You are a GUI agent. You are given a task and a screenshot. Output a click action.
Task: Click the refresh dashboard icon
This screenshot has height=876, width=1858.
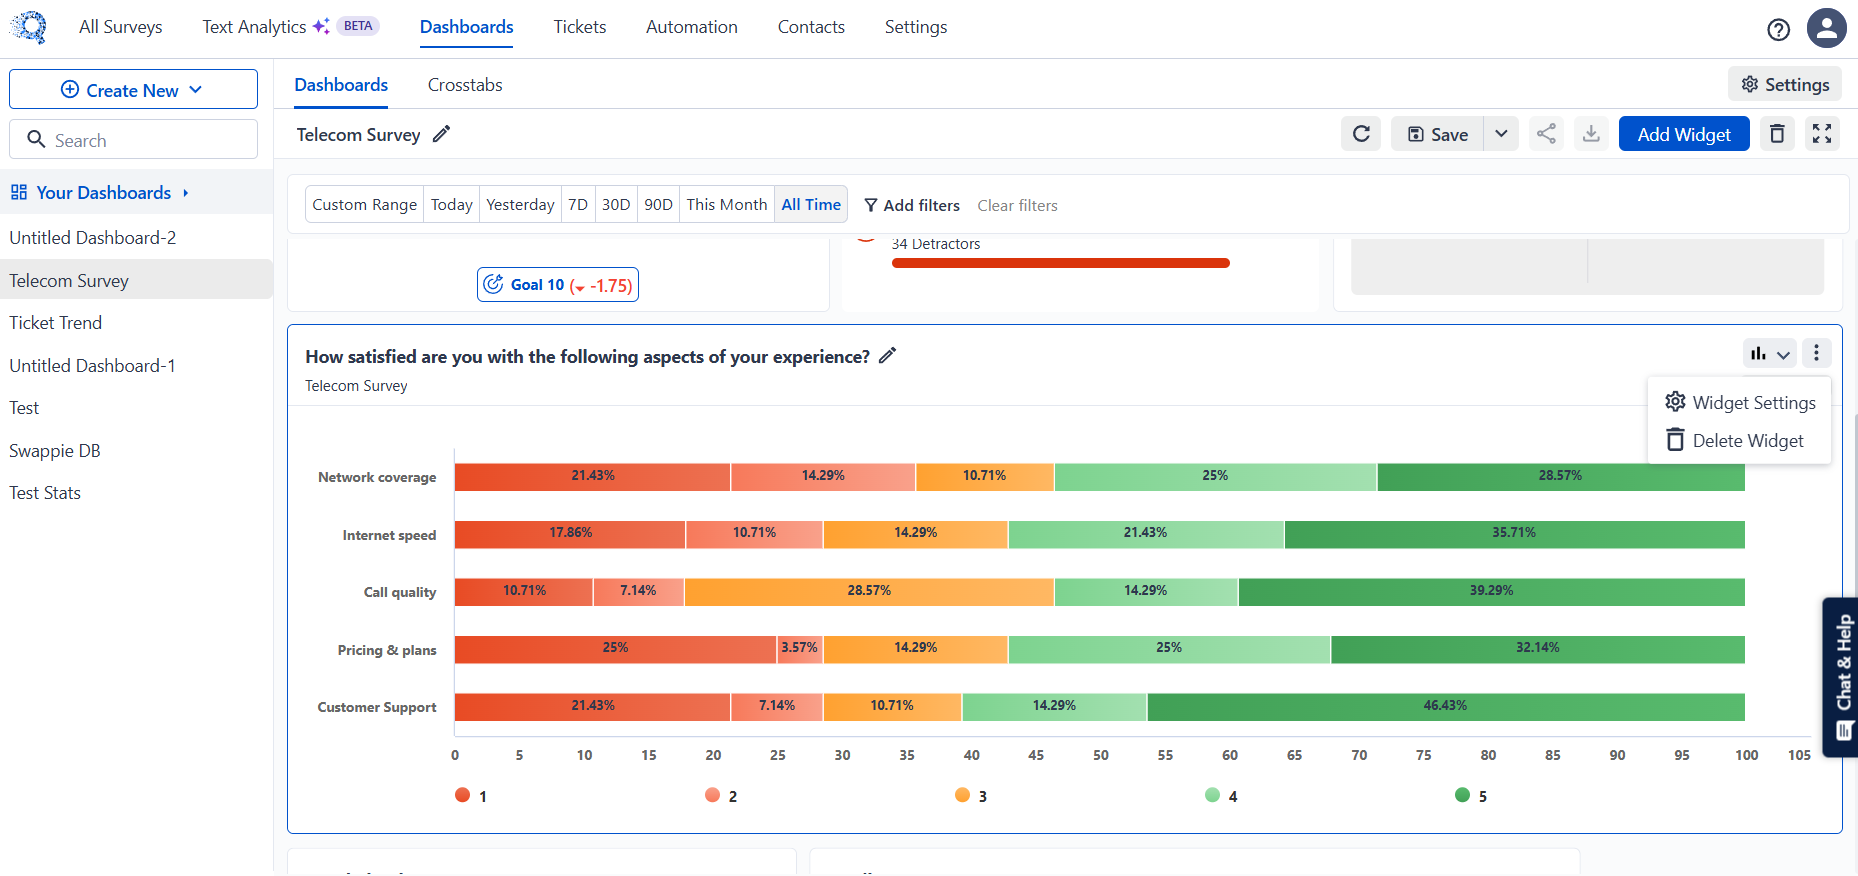click(1361, 134)
